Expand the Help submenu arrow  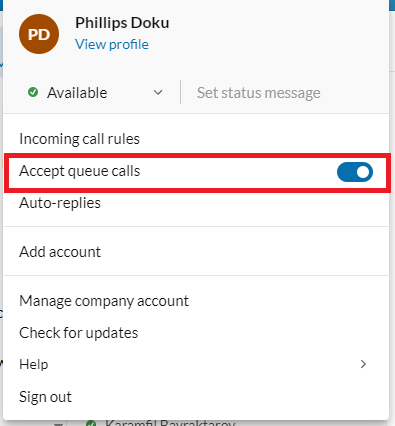click(363, 364)
